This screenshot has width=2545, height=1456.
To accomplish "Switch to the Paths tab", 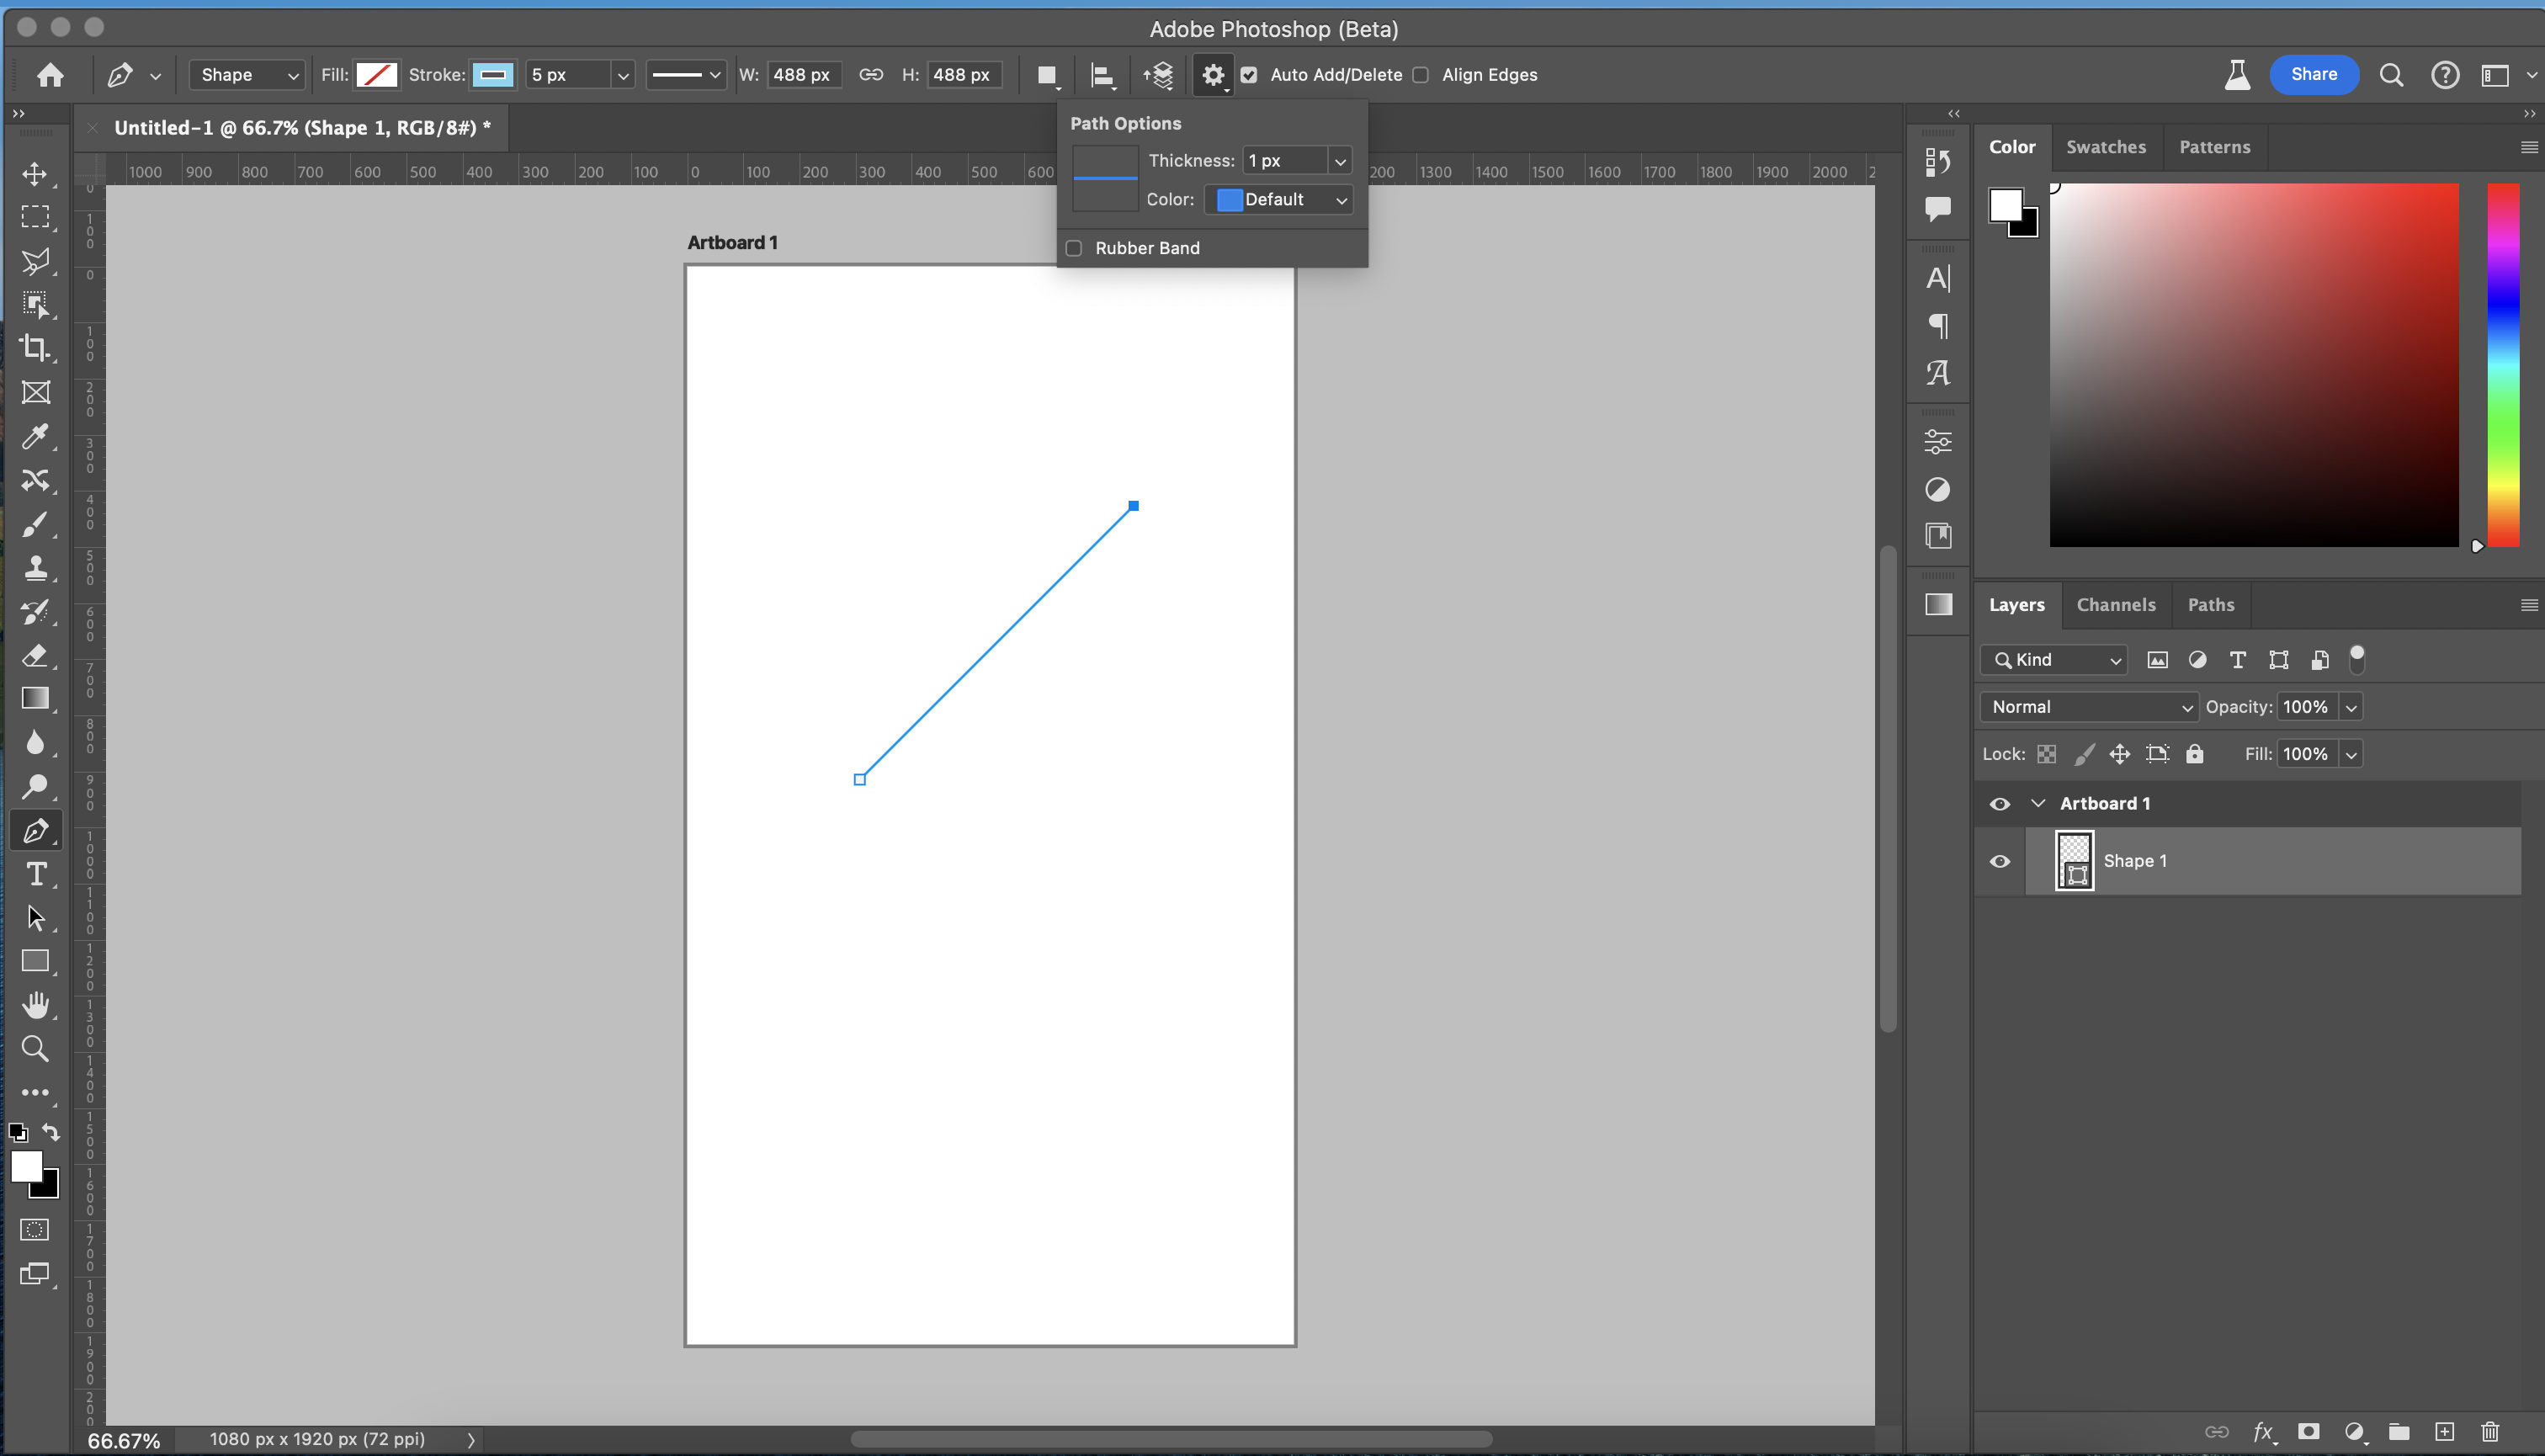I will pos(2210,605).
